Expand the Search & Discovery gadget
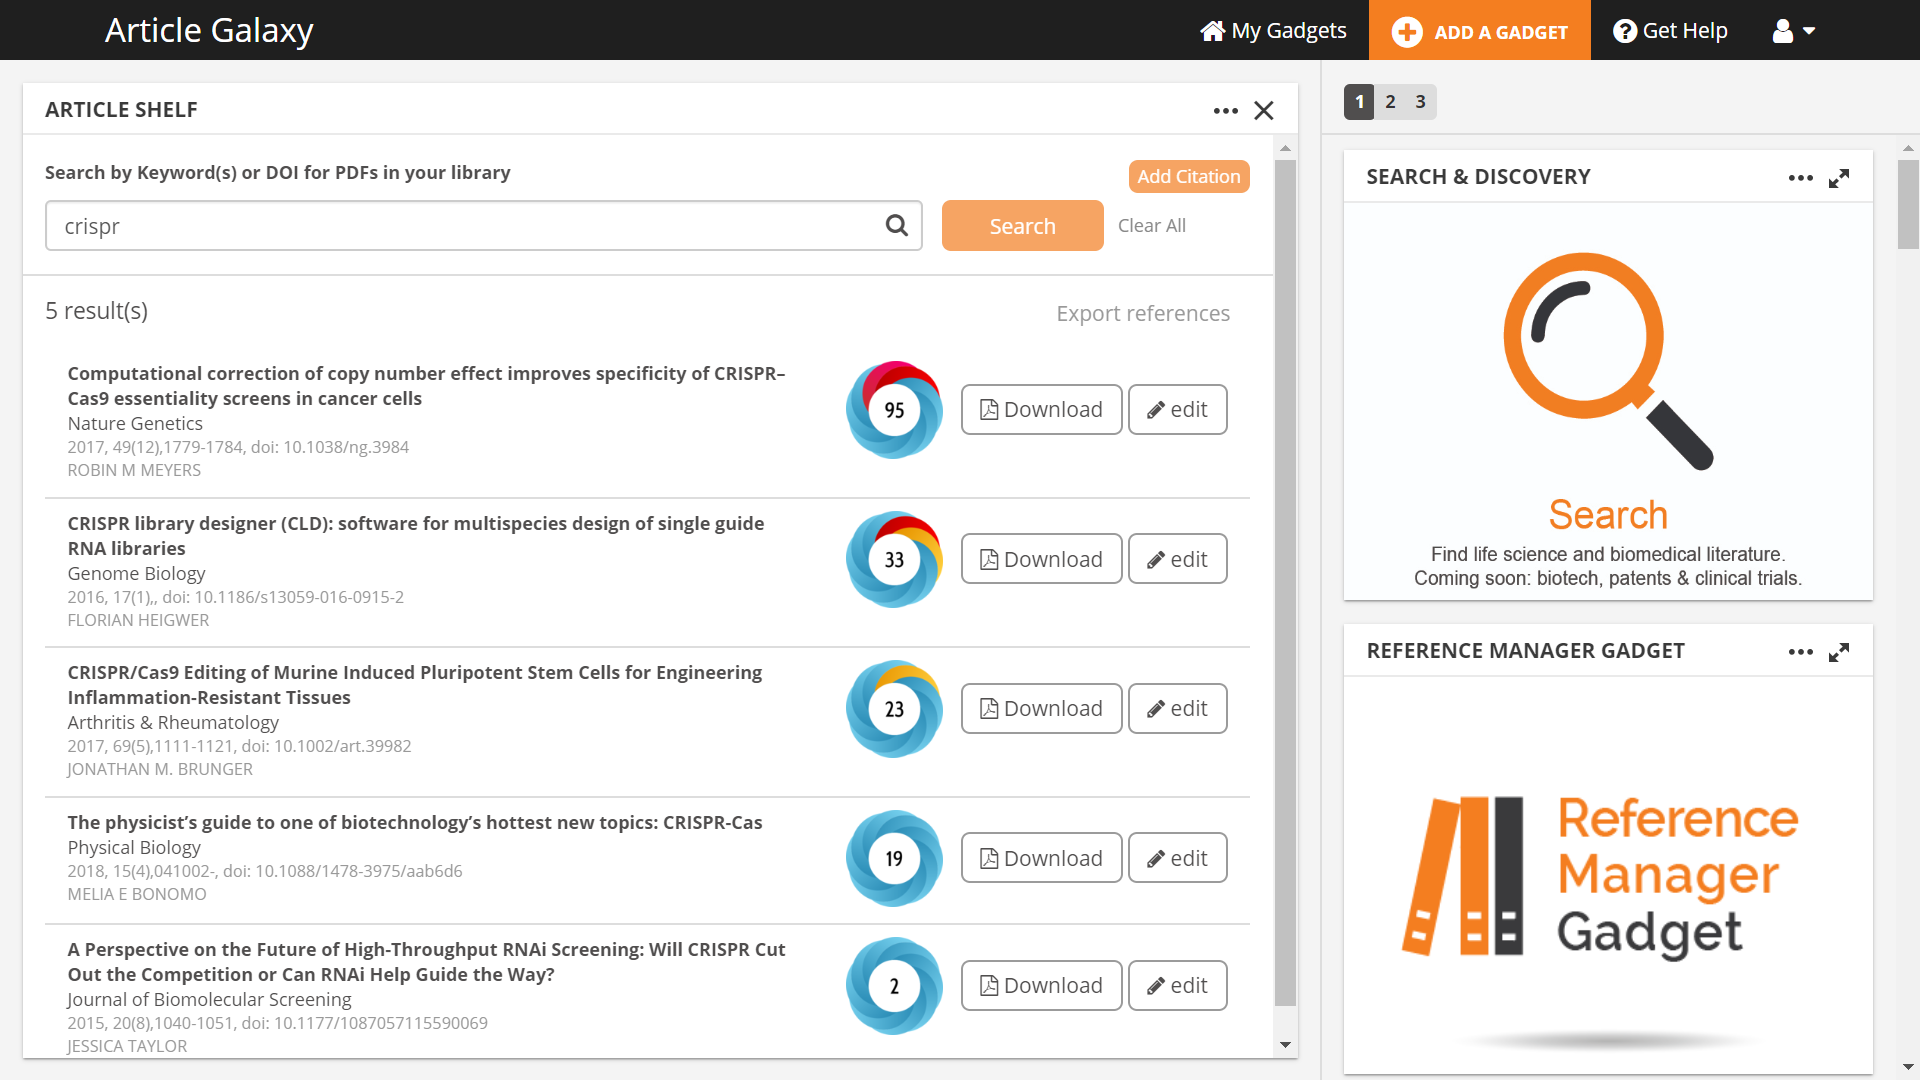This screenshot has width=1920, height=1080. [1839, 178]
